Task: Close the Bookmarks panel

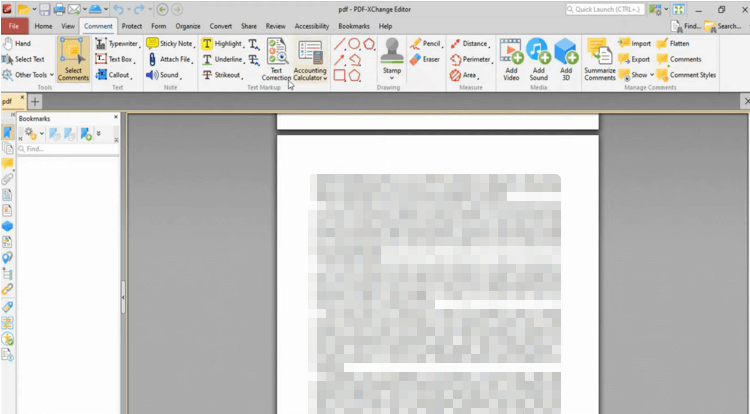Action: 116,117
